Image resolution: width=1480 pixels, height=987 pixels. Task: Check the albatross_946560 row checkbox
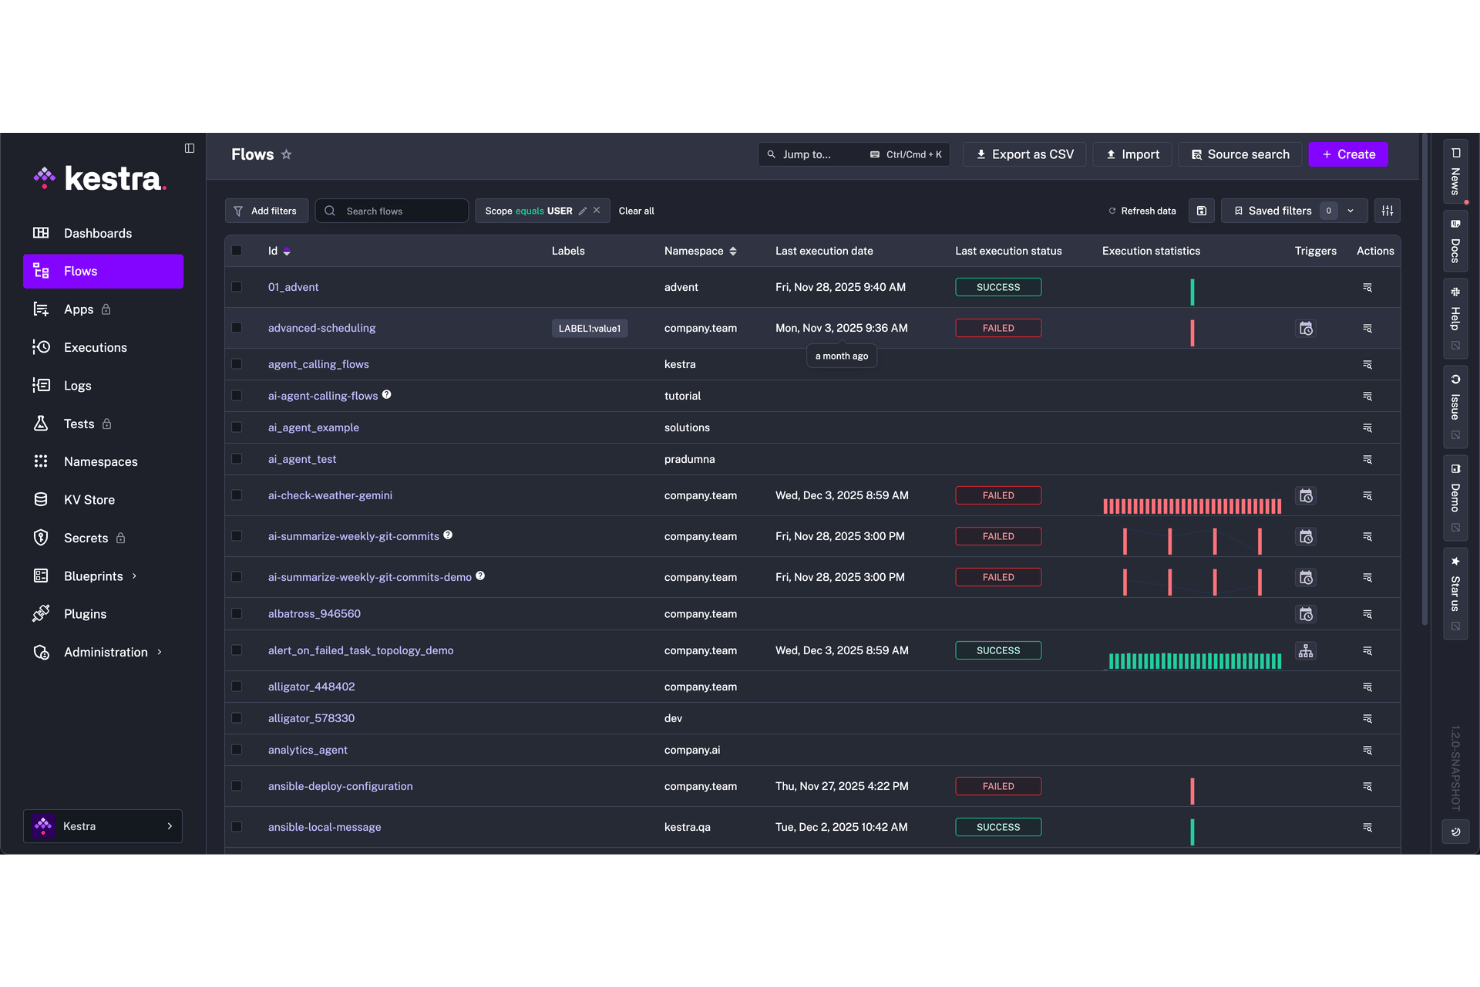click(x=237, y=614)
